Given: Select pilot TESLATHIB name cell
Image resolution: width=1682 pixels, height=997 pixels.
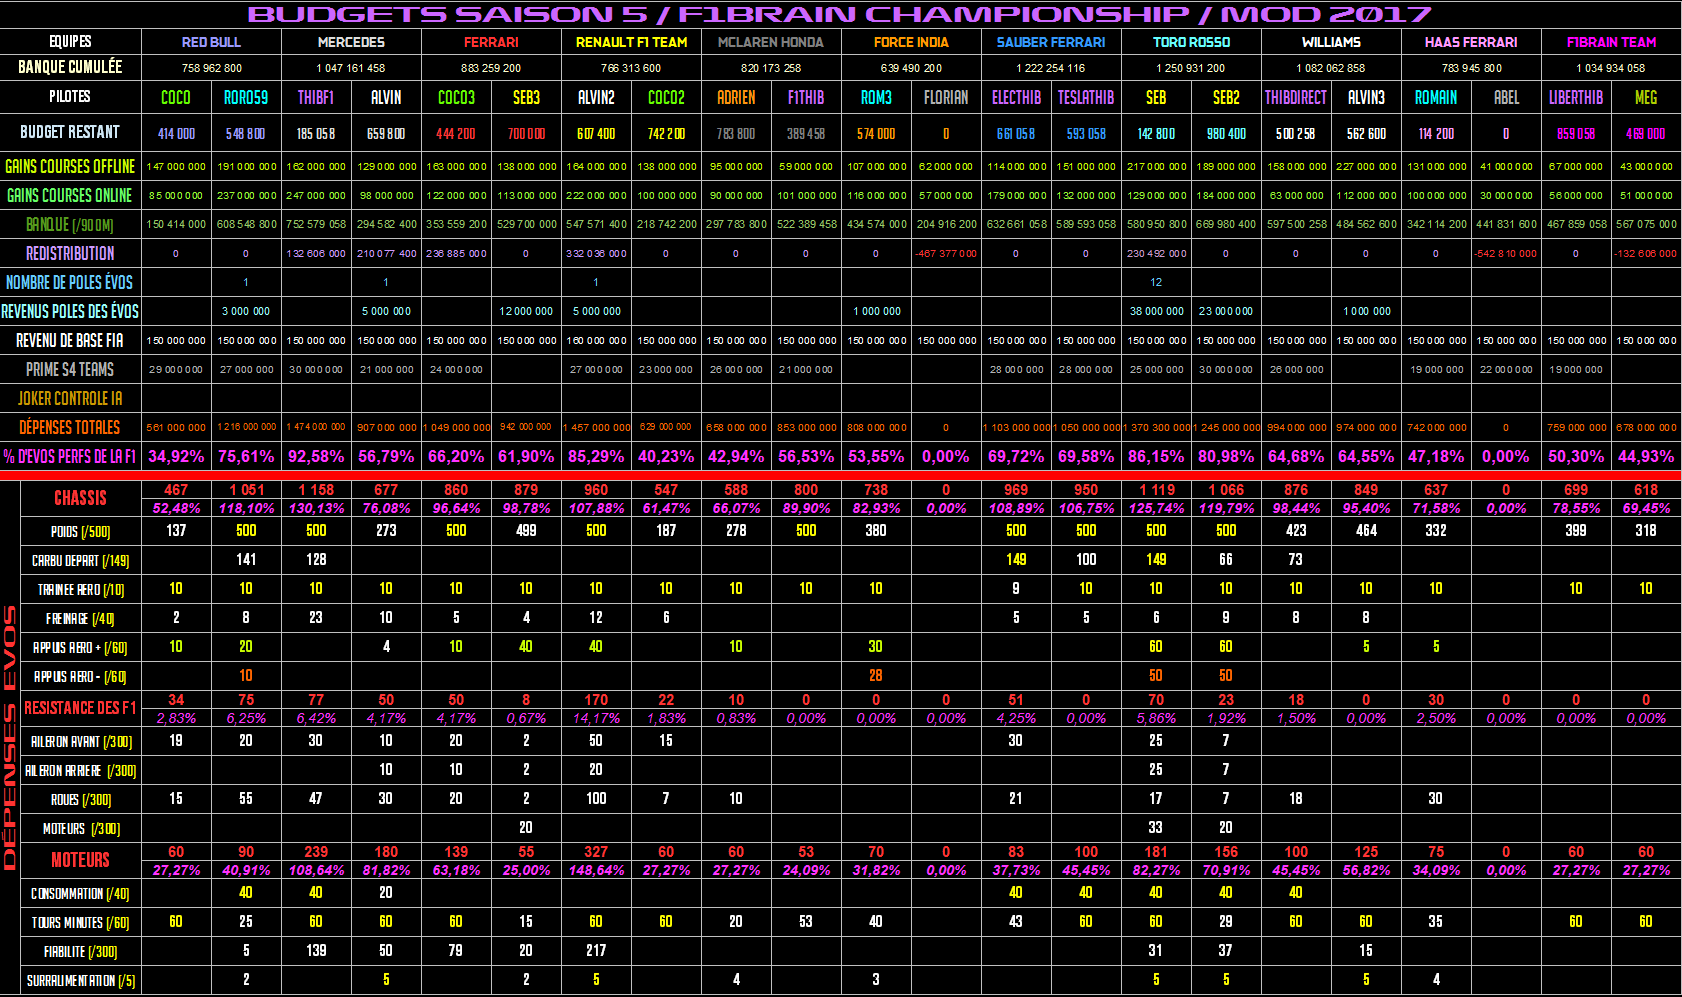Looking at the screenshot, I should pyautogui.click(x=1086, y=97).
